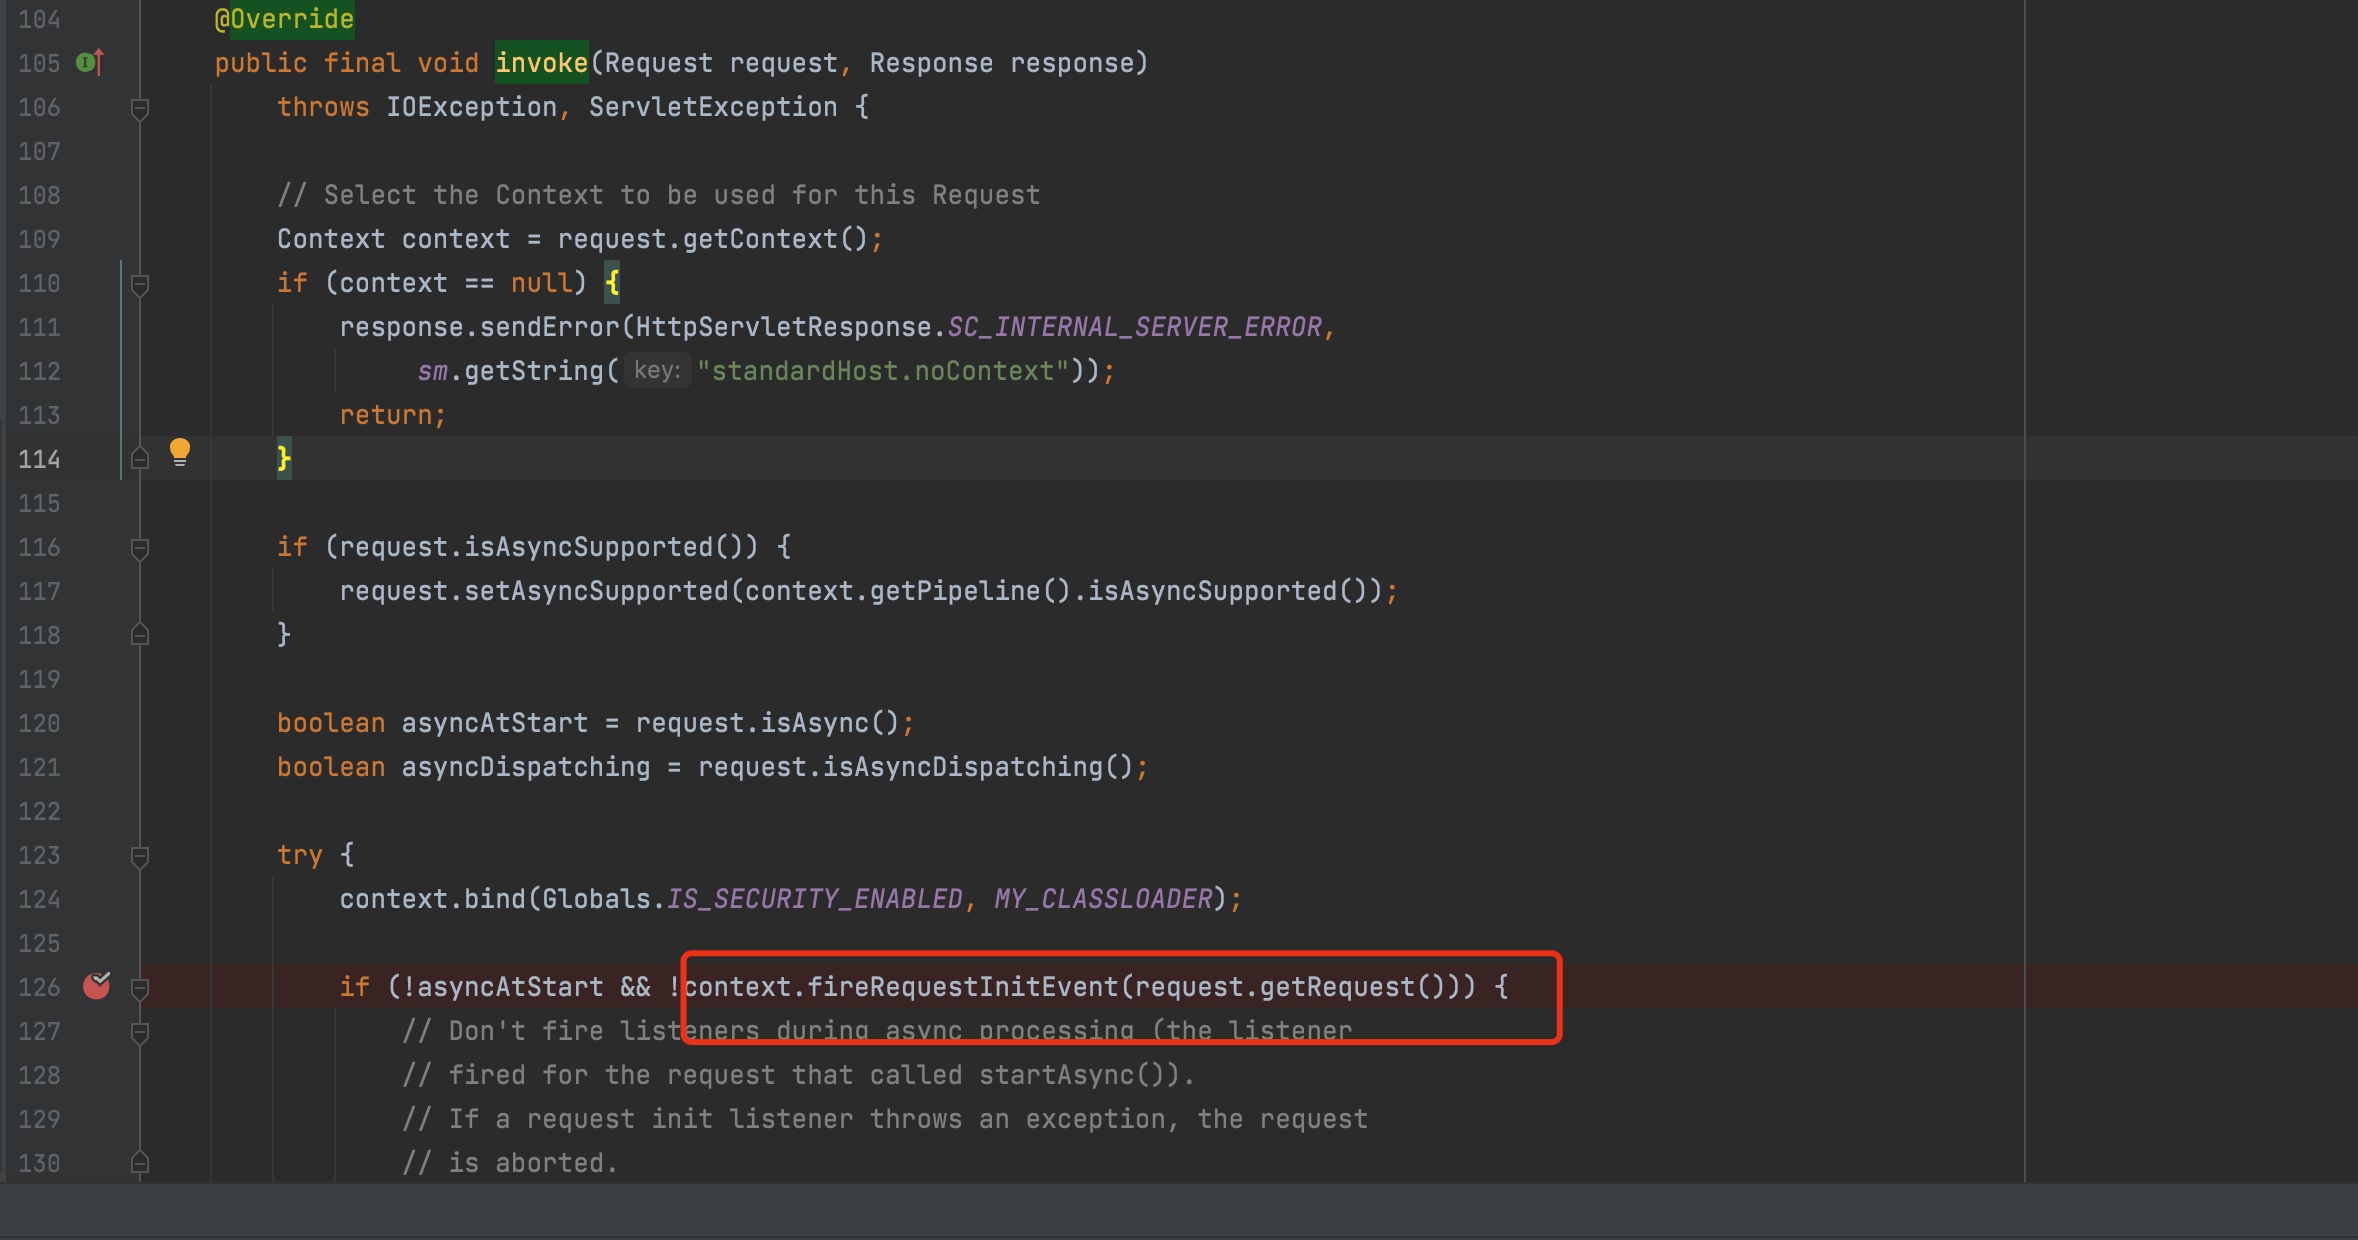Click the '// is aborted.' comment

510,1163
